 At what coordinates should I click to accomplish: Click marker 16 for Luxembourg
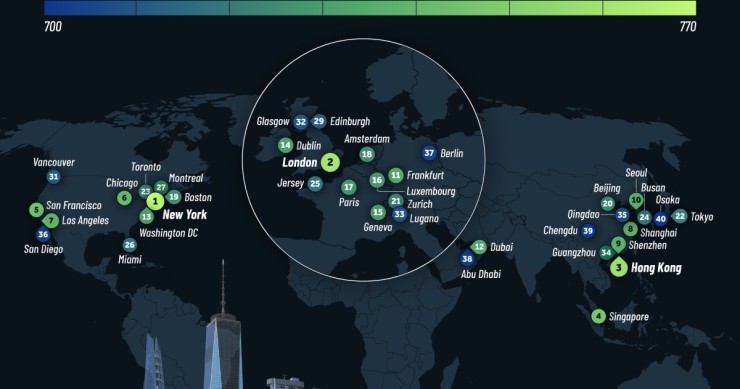(377, 180)
